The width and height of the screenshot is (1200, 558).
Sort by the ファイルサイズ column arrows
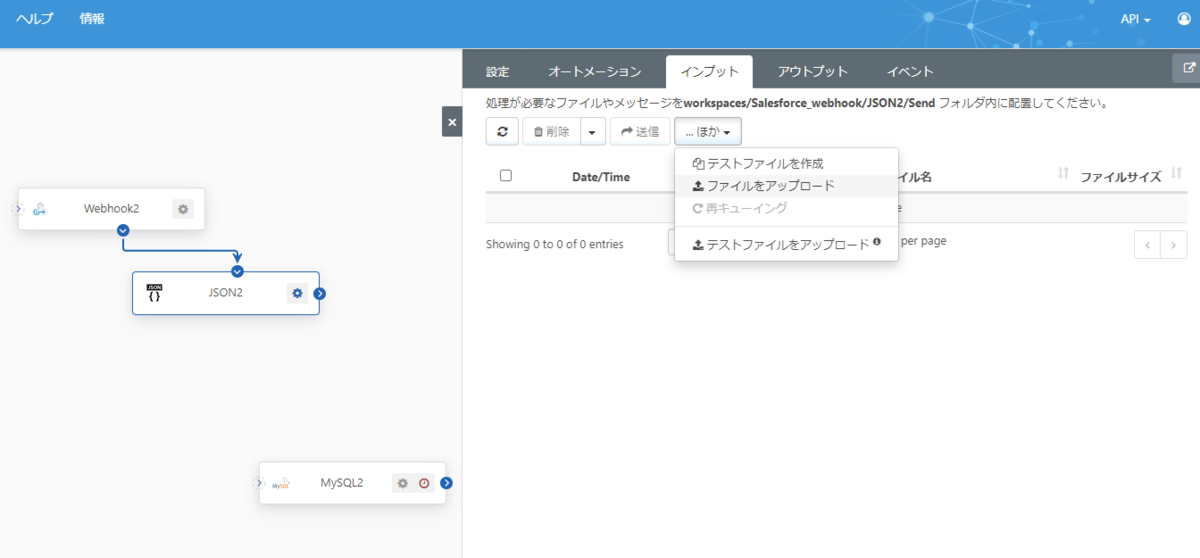click(1176, 174)
